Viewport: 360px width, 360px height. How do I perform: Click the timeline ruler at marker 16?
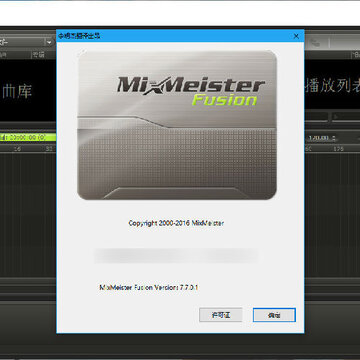tap(17, 149)
